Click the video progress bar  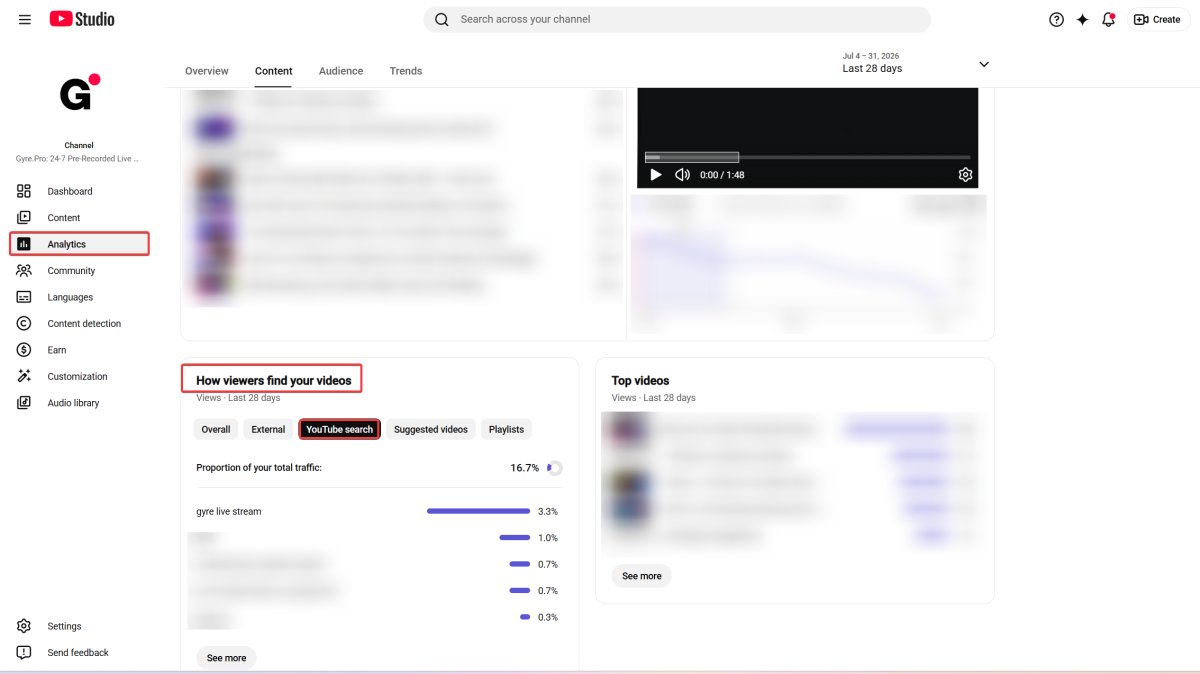click(x=807, y=157)
